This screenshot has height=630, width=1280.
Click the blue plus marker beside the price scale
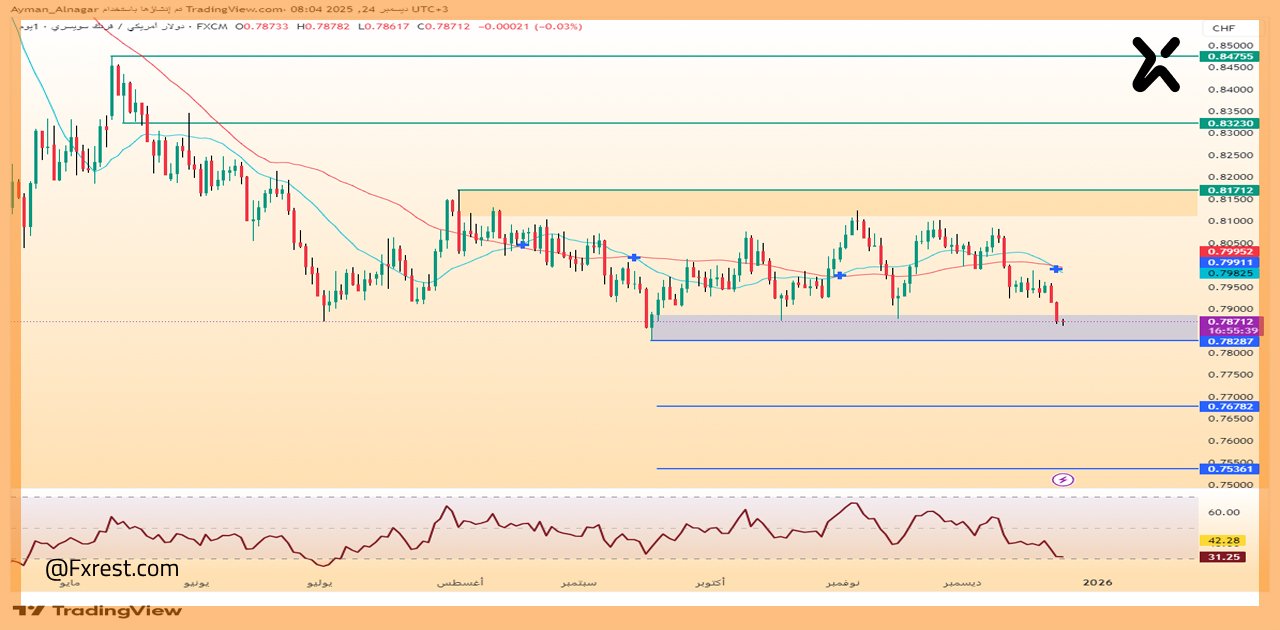1056,268
